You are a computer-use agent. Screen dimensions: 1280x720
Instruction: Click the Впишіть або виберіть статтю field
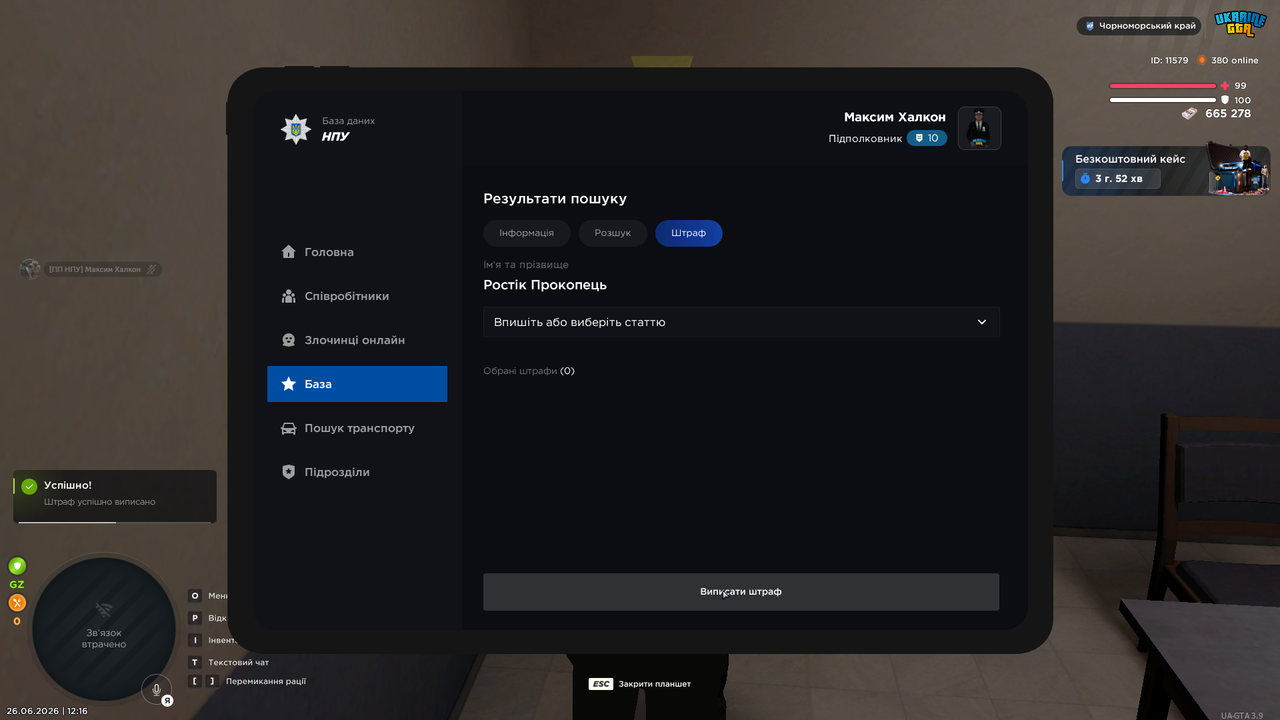(741, 322)
